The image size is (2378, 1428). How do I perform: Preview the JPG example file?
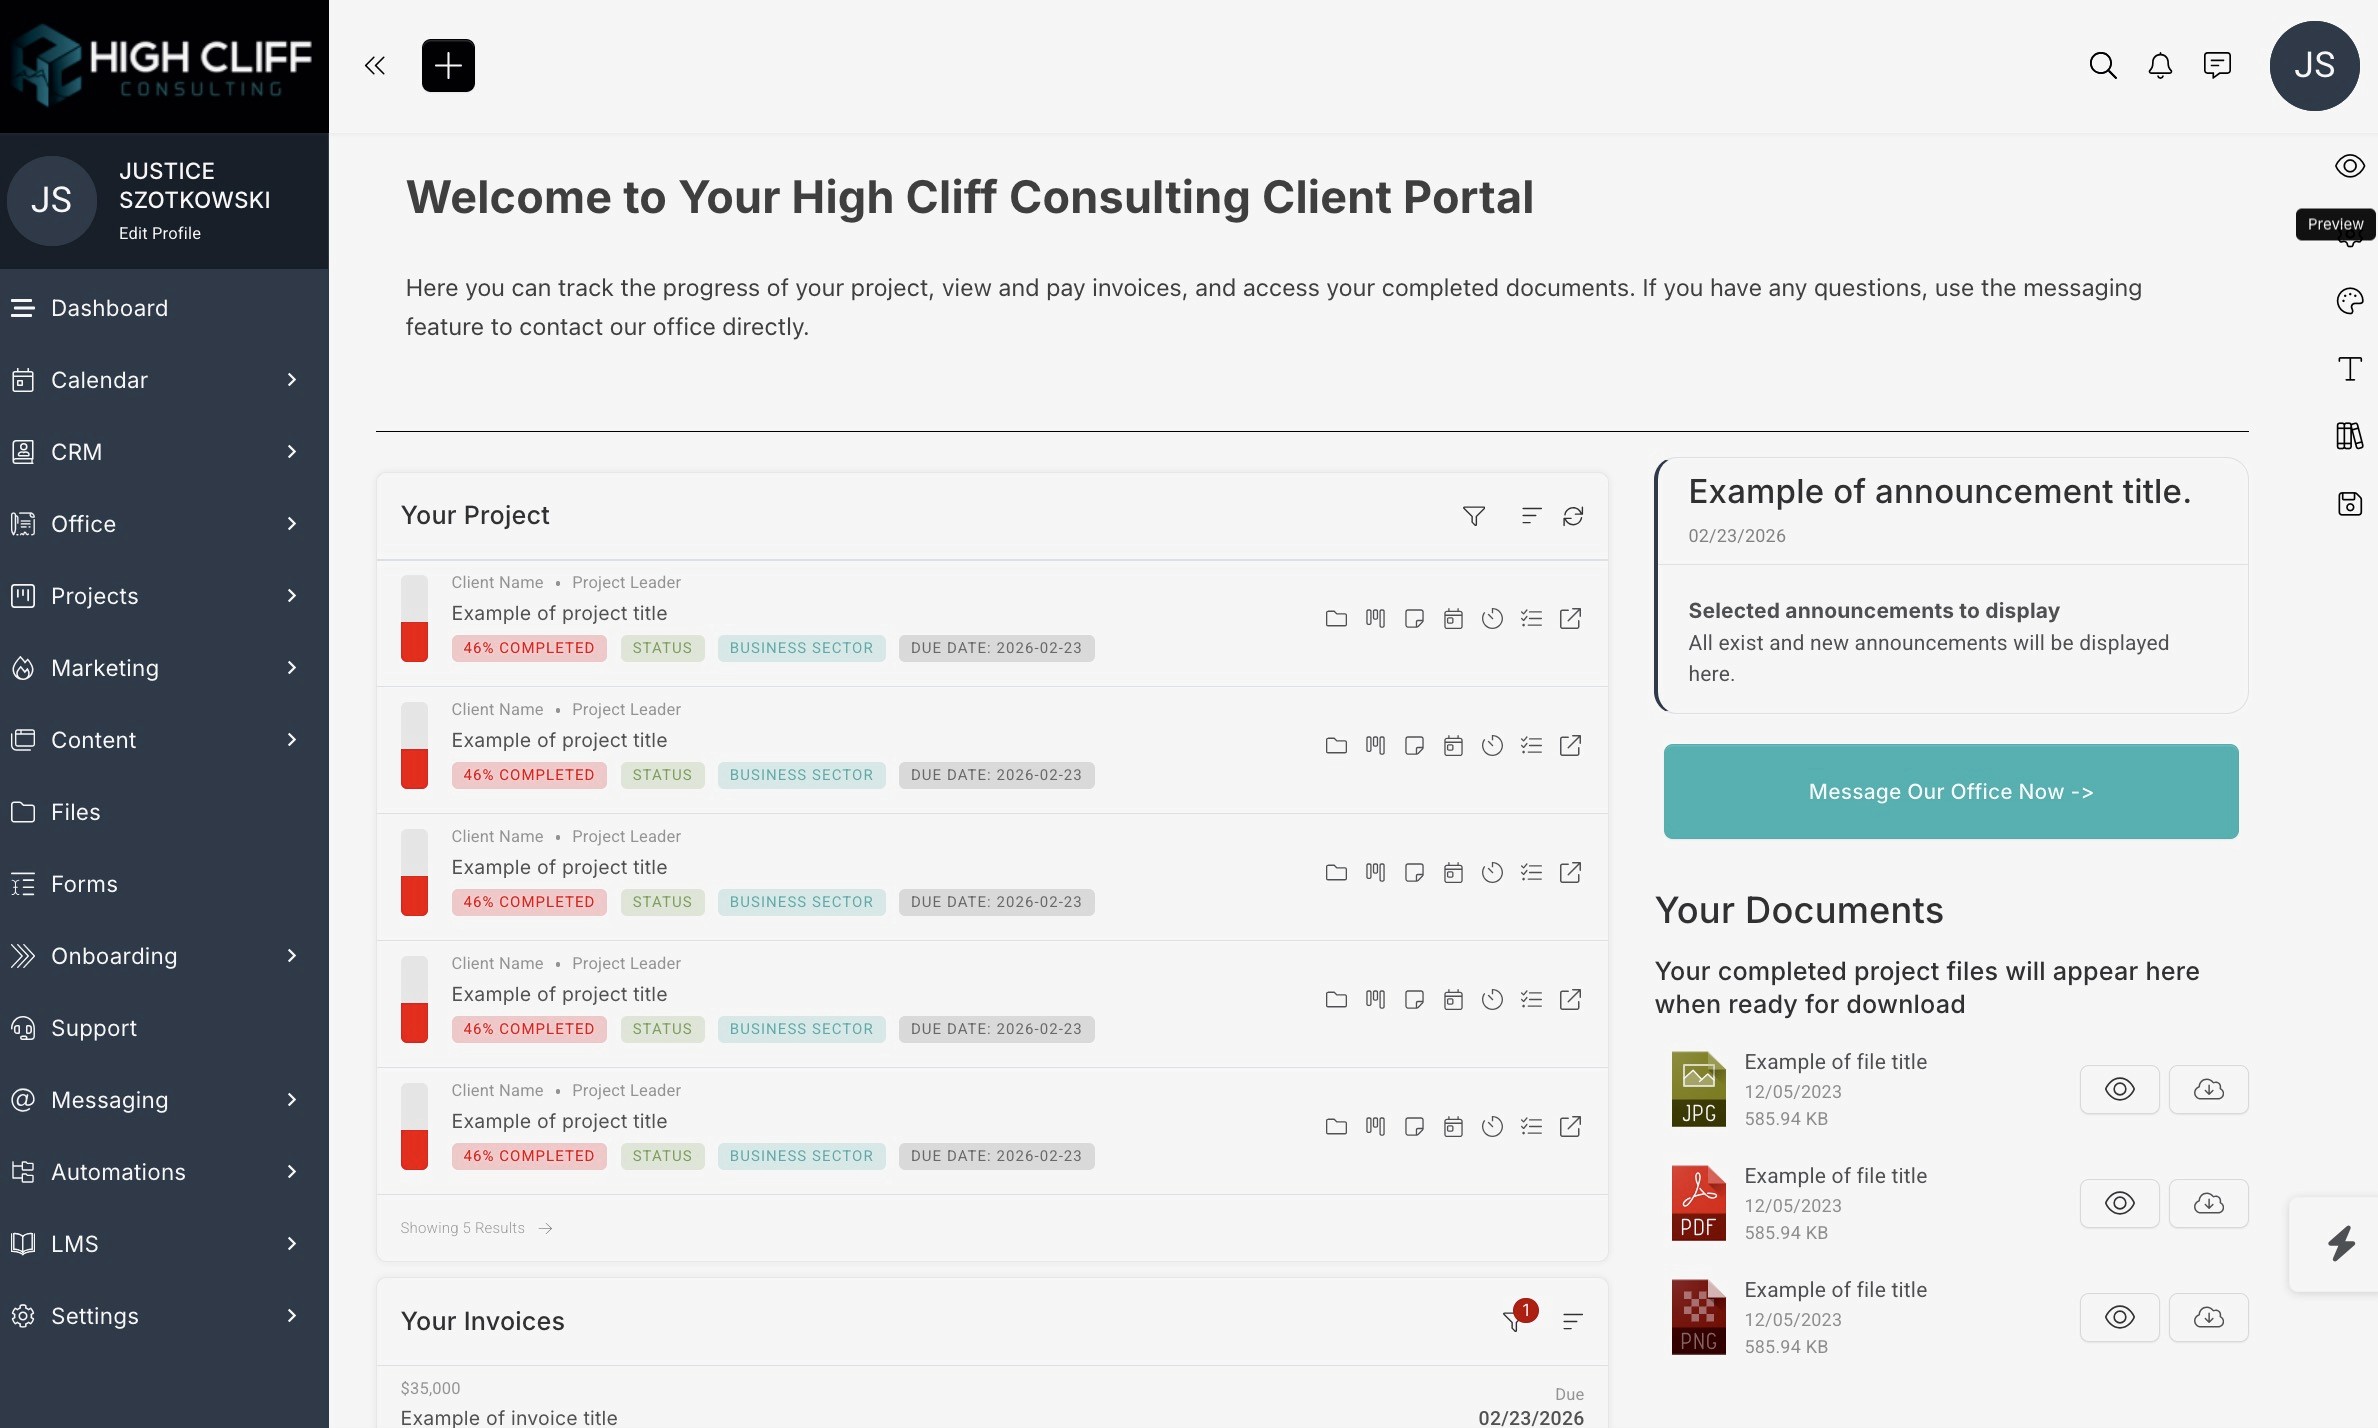(2119, 1089)
